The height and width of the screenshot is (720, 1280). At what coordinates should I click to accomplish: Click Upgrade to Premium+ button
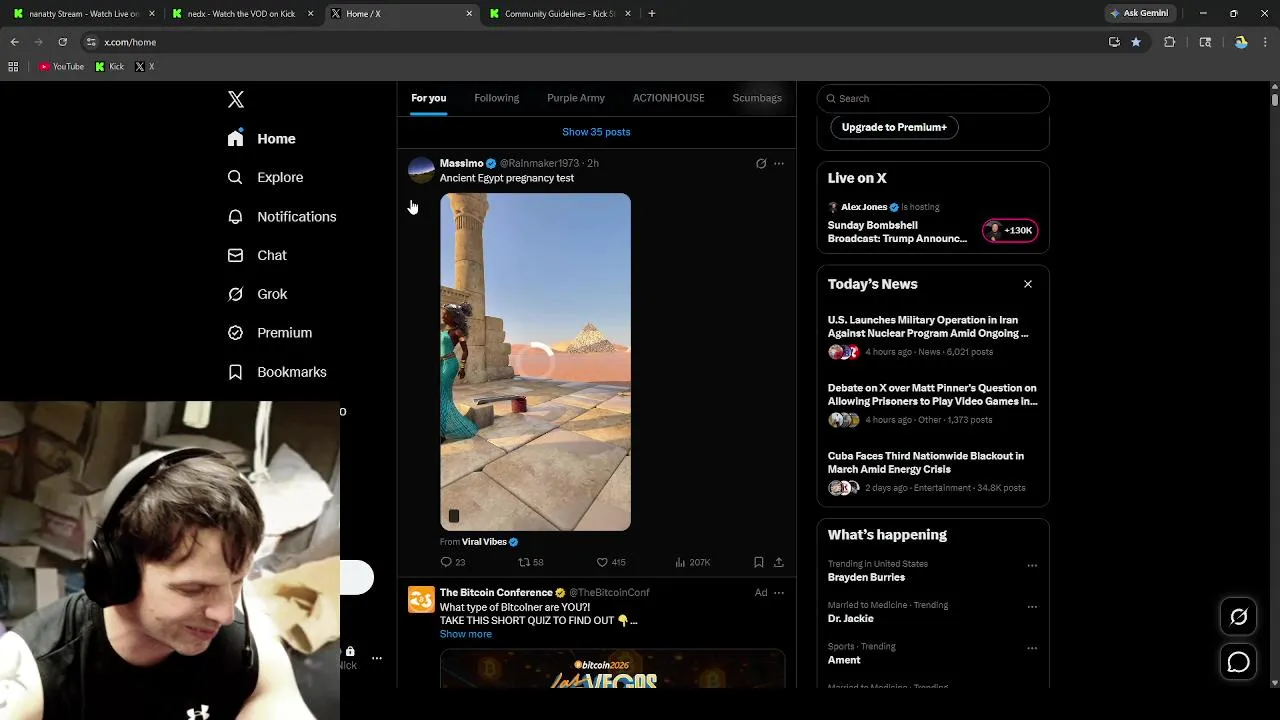894,127
